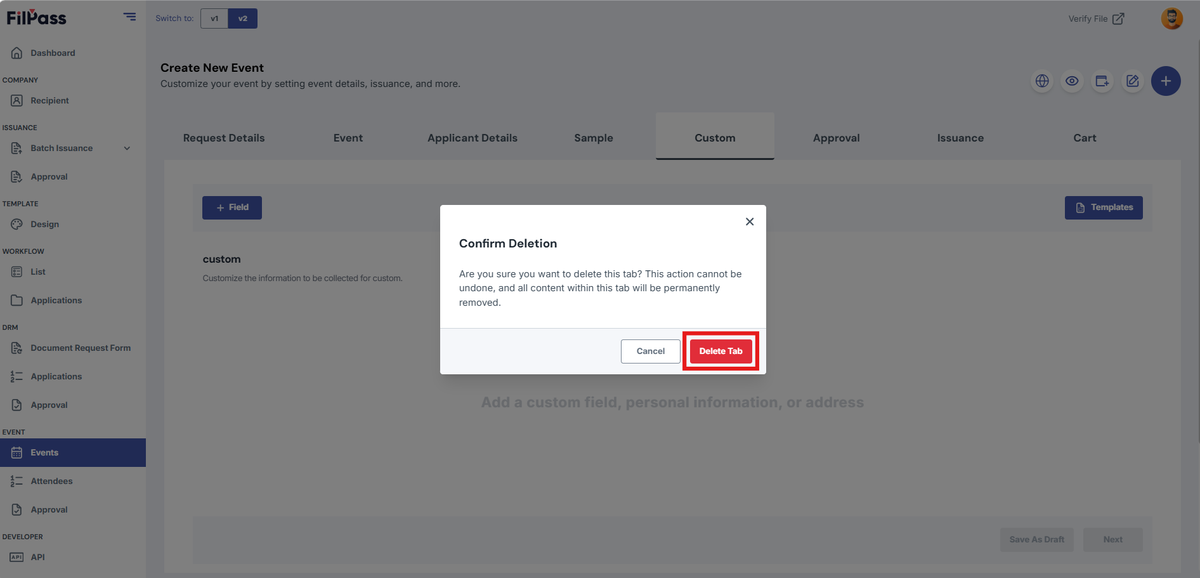The width and height of the screenshot is (1200, 578).
Task: Cancel the deletion dialog
Action: pyautogui.click(x=650, y=351)
